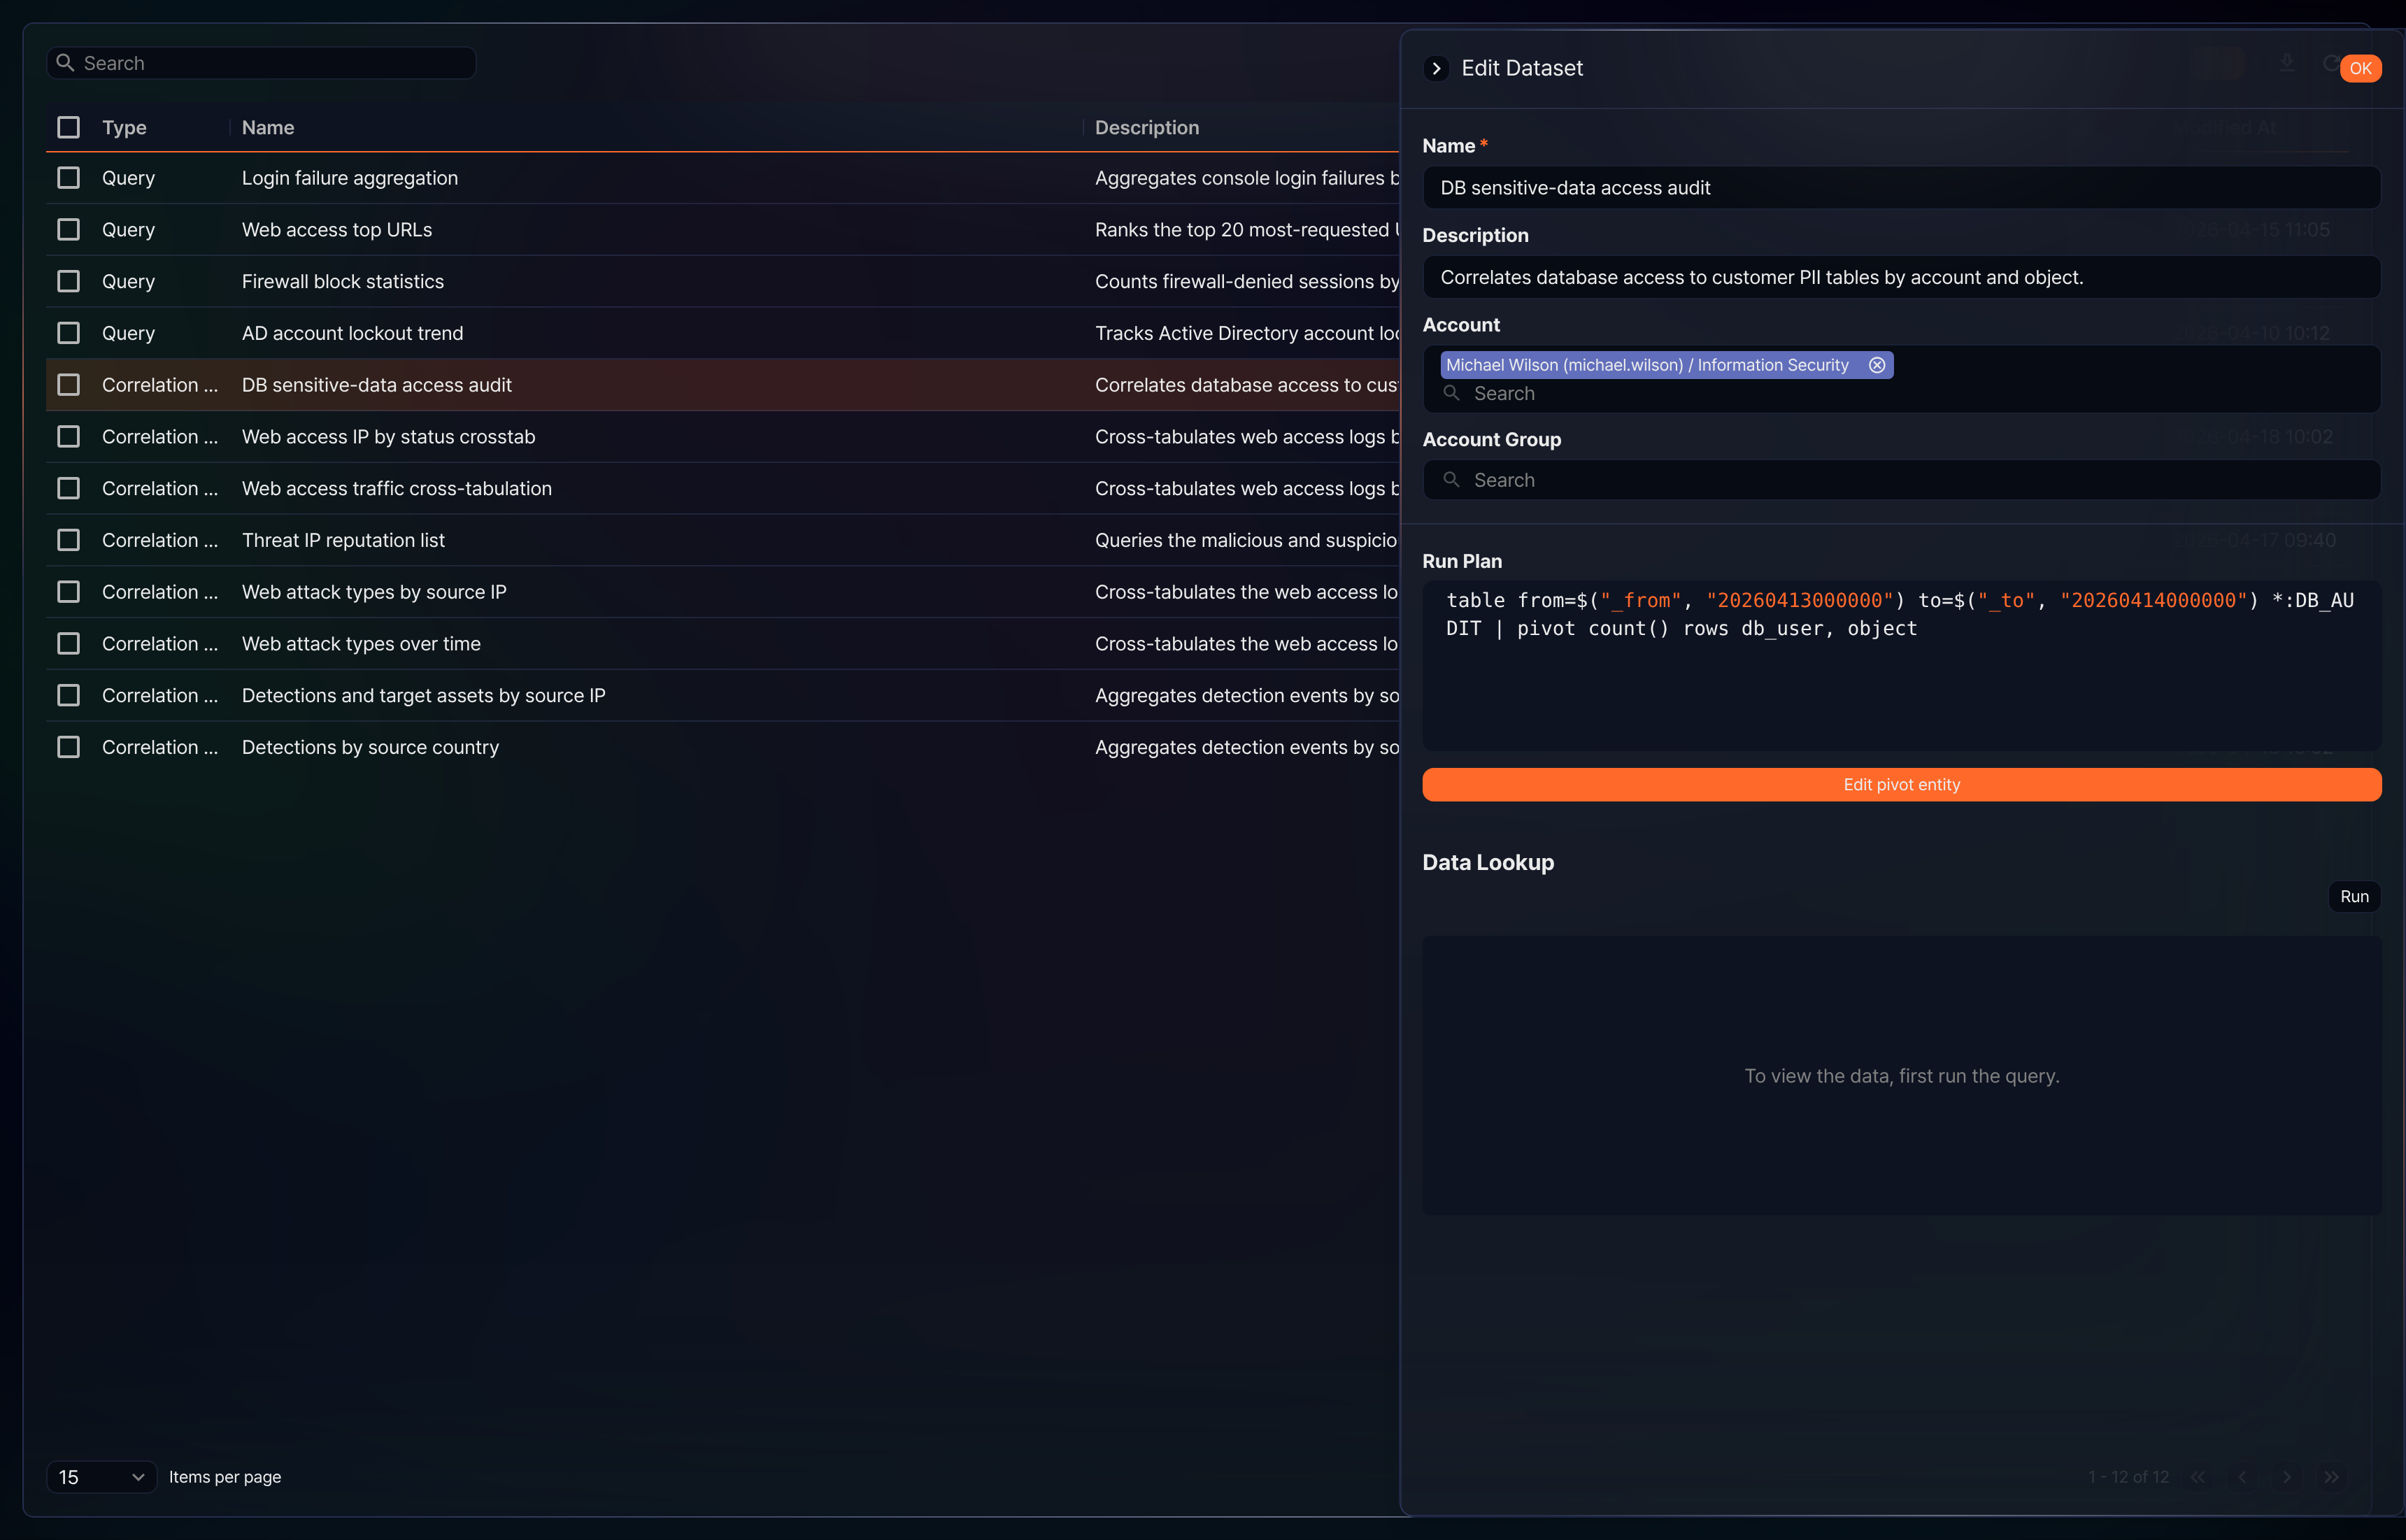
Task: Confirm the dataset edits with OK
Action: point(2360,68)
